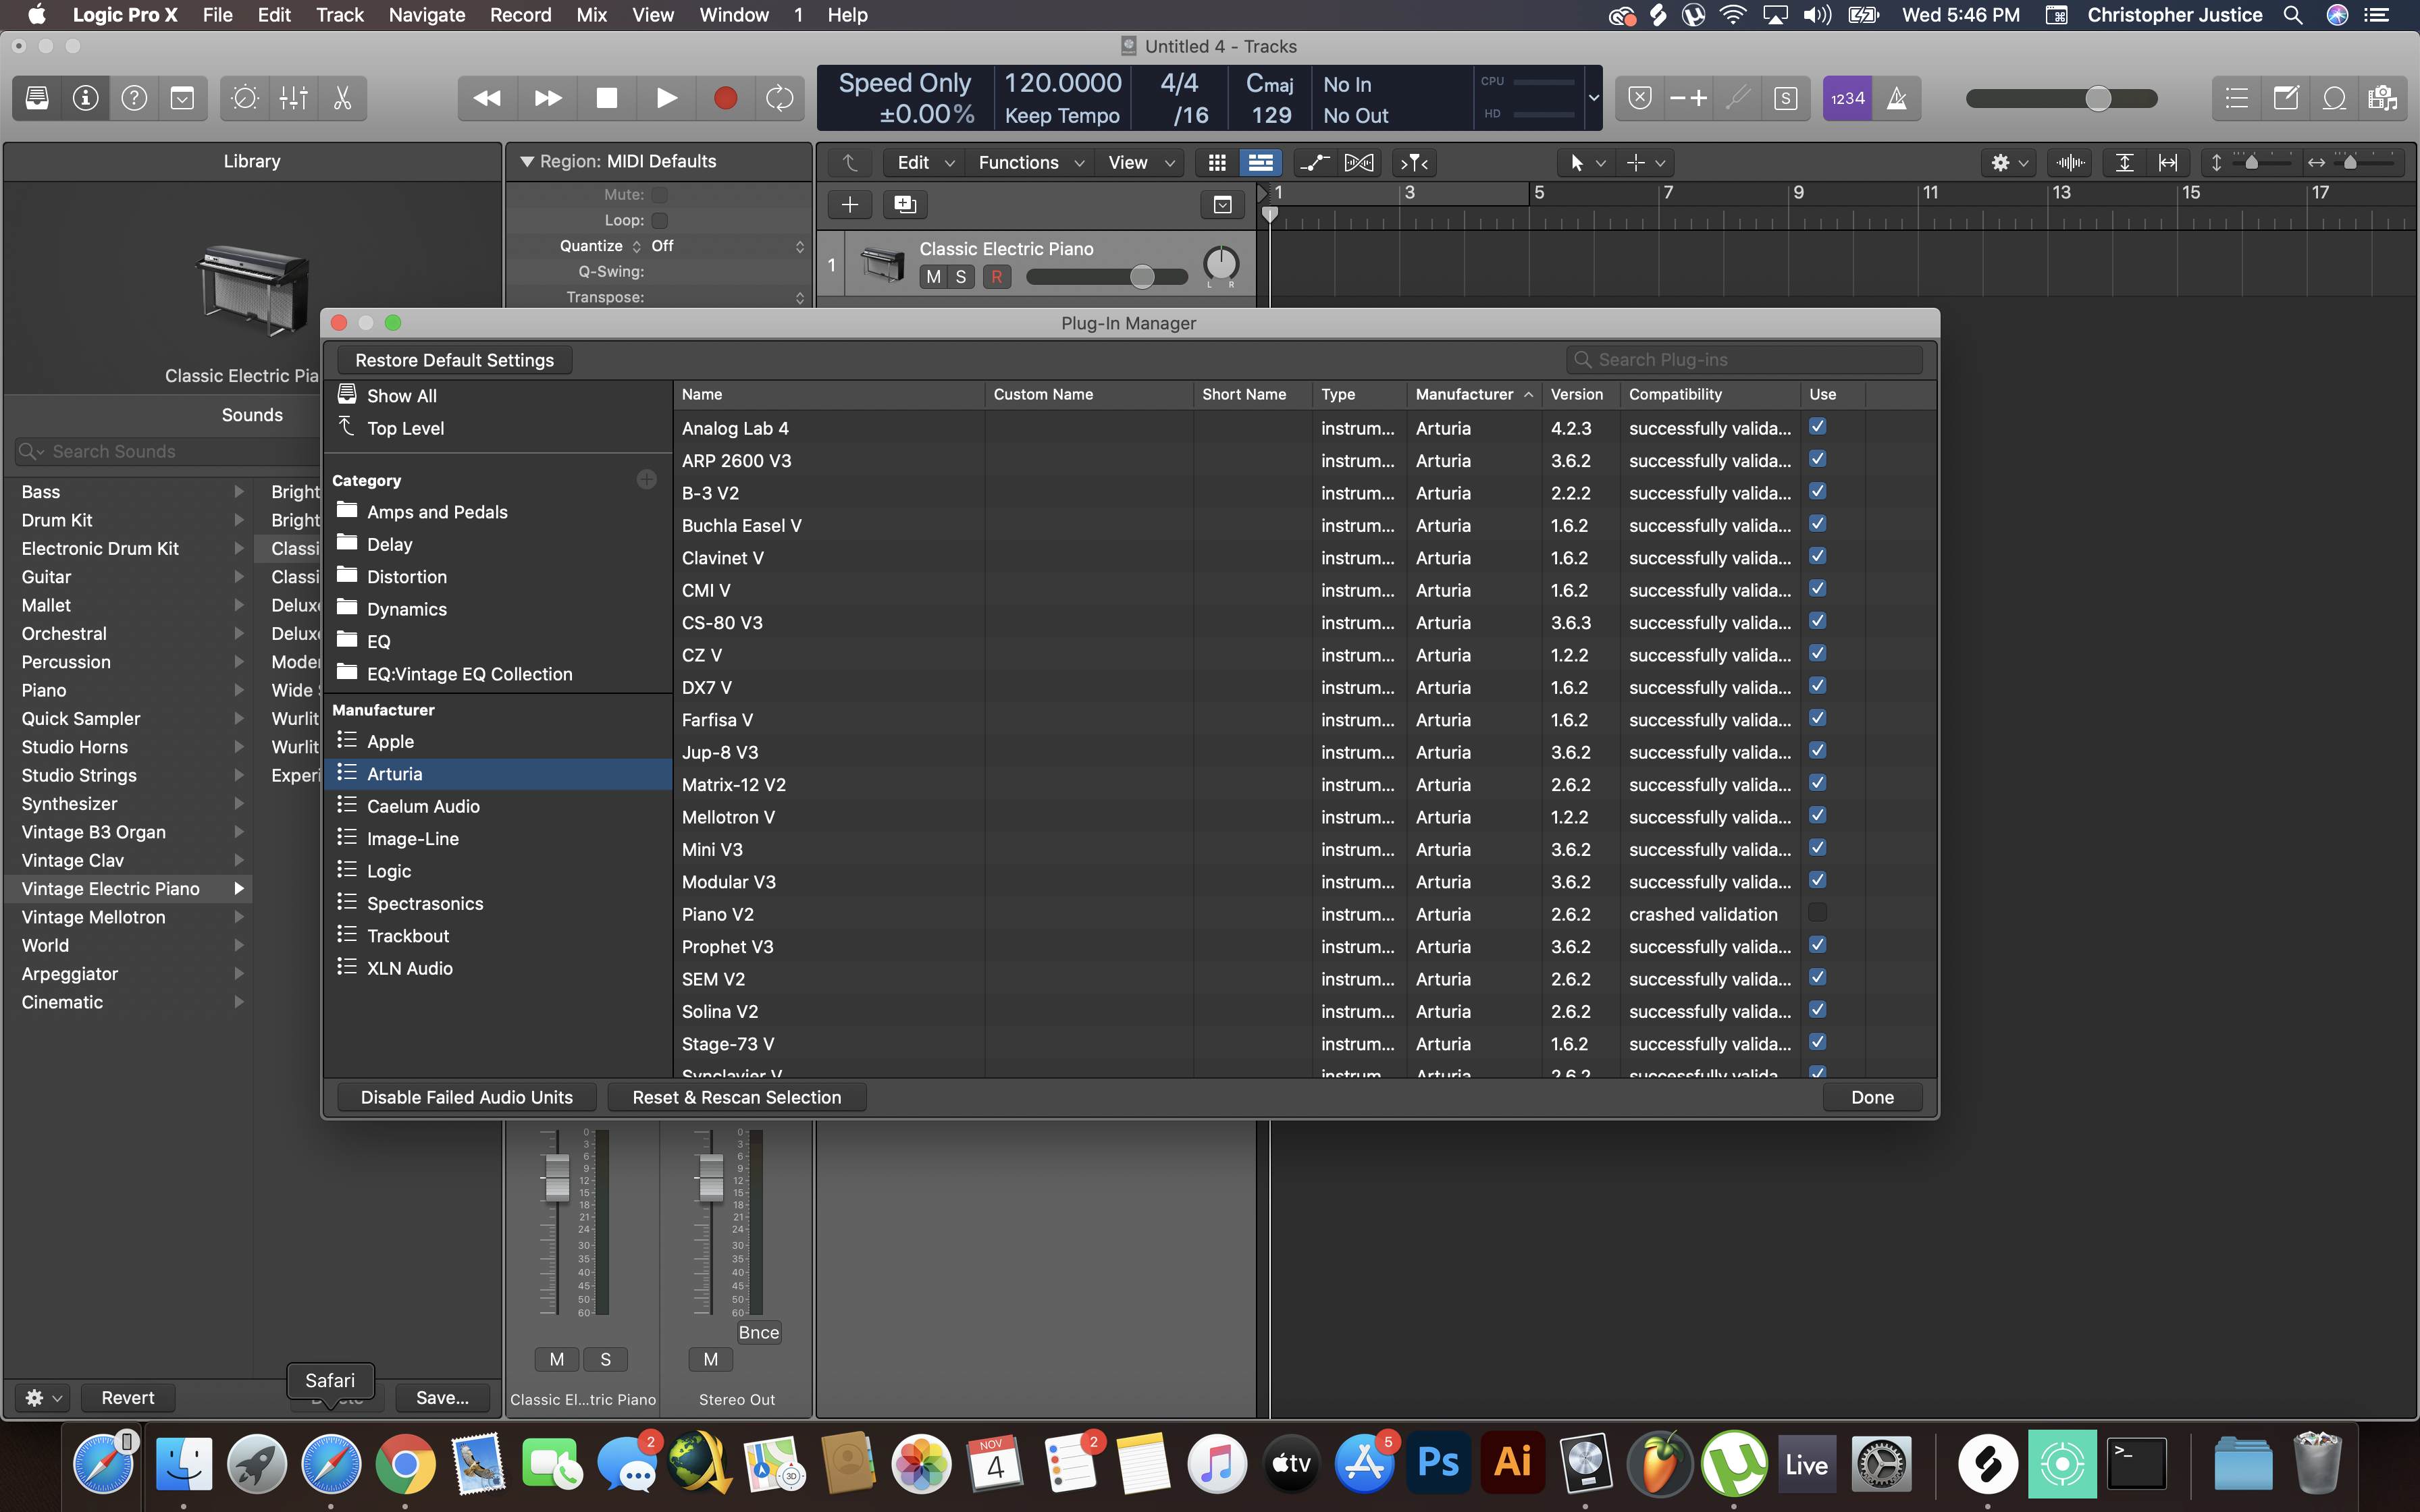Image resolution: width=2420 pixels, height=1512 pixels.
Task: Toggle the Cycle mode button
Action: (x=779, y=98)
